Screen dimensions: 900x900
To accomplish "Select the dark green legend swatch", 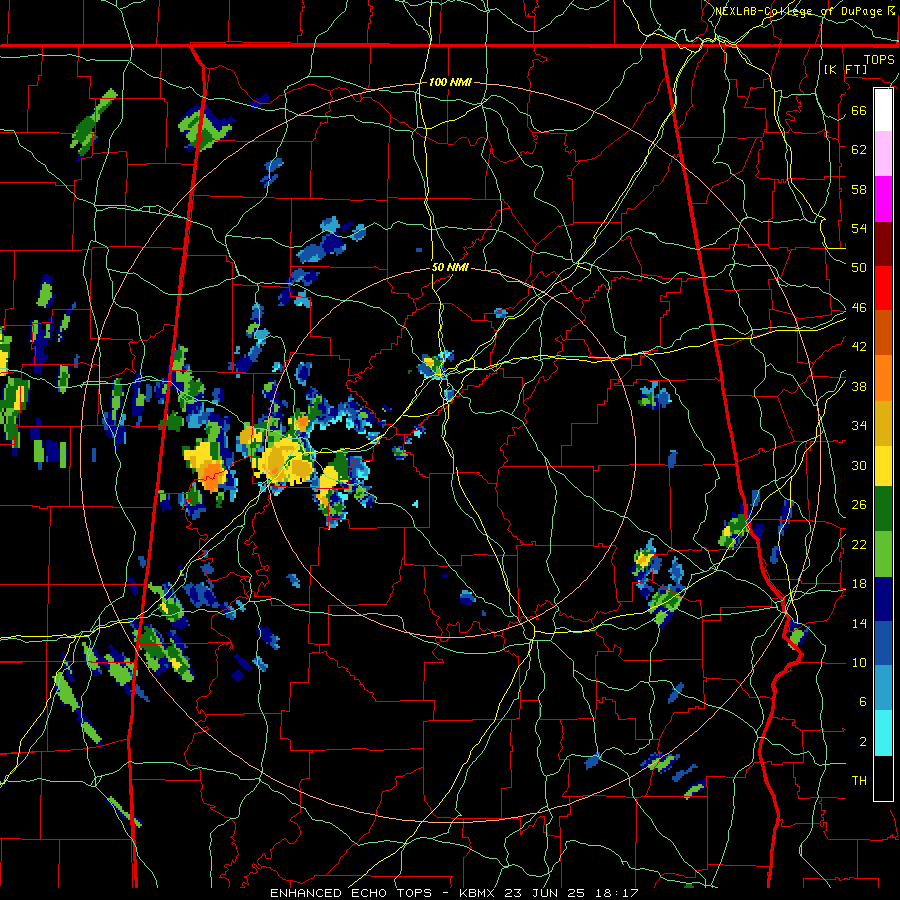I will pyautogui.click(x=883, y=509).
